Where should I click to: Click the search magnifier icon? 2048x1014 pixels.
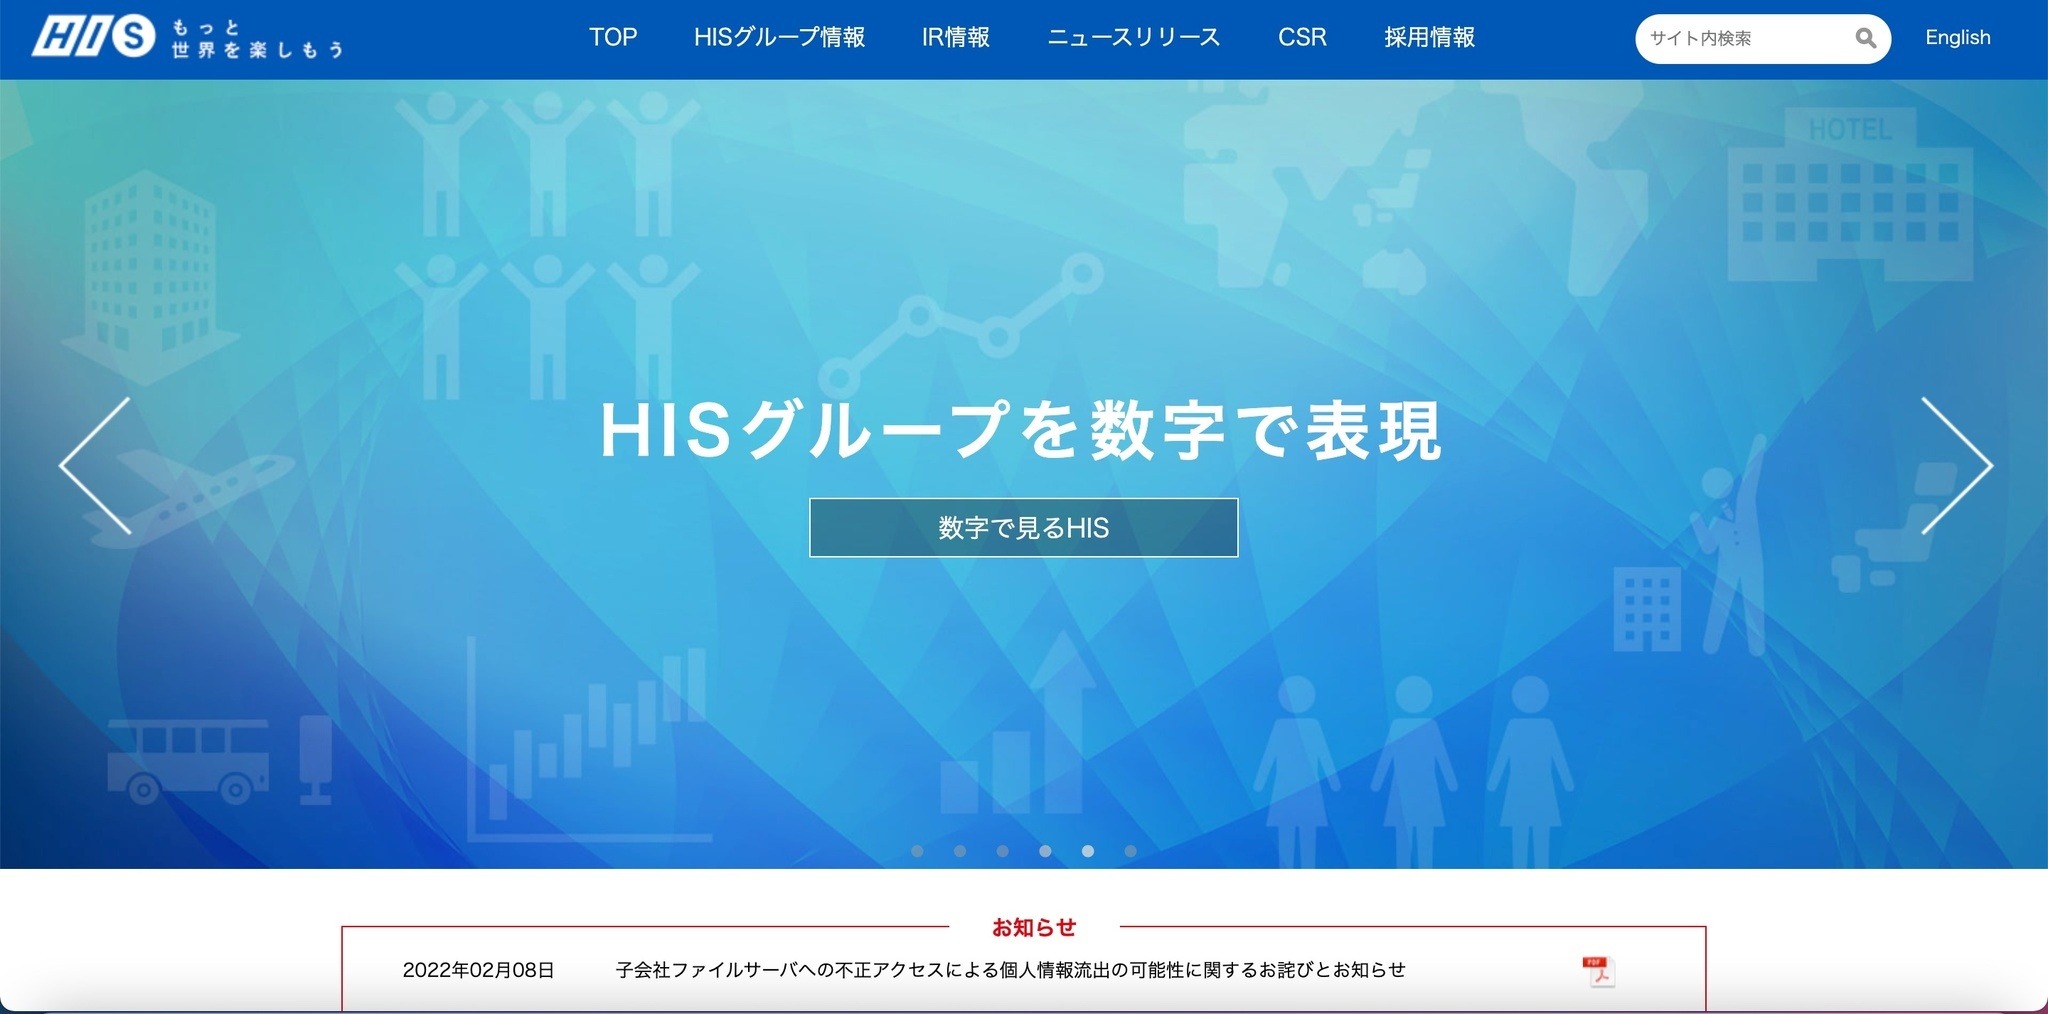point(1865,38)
